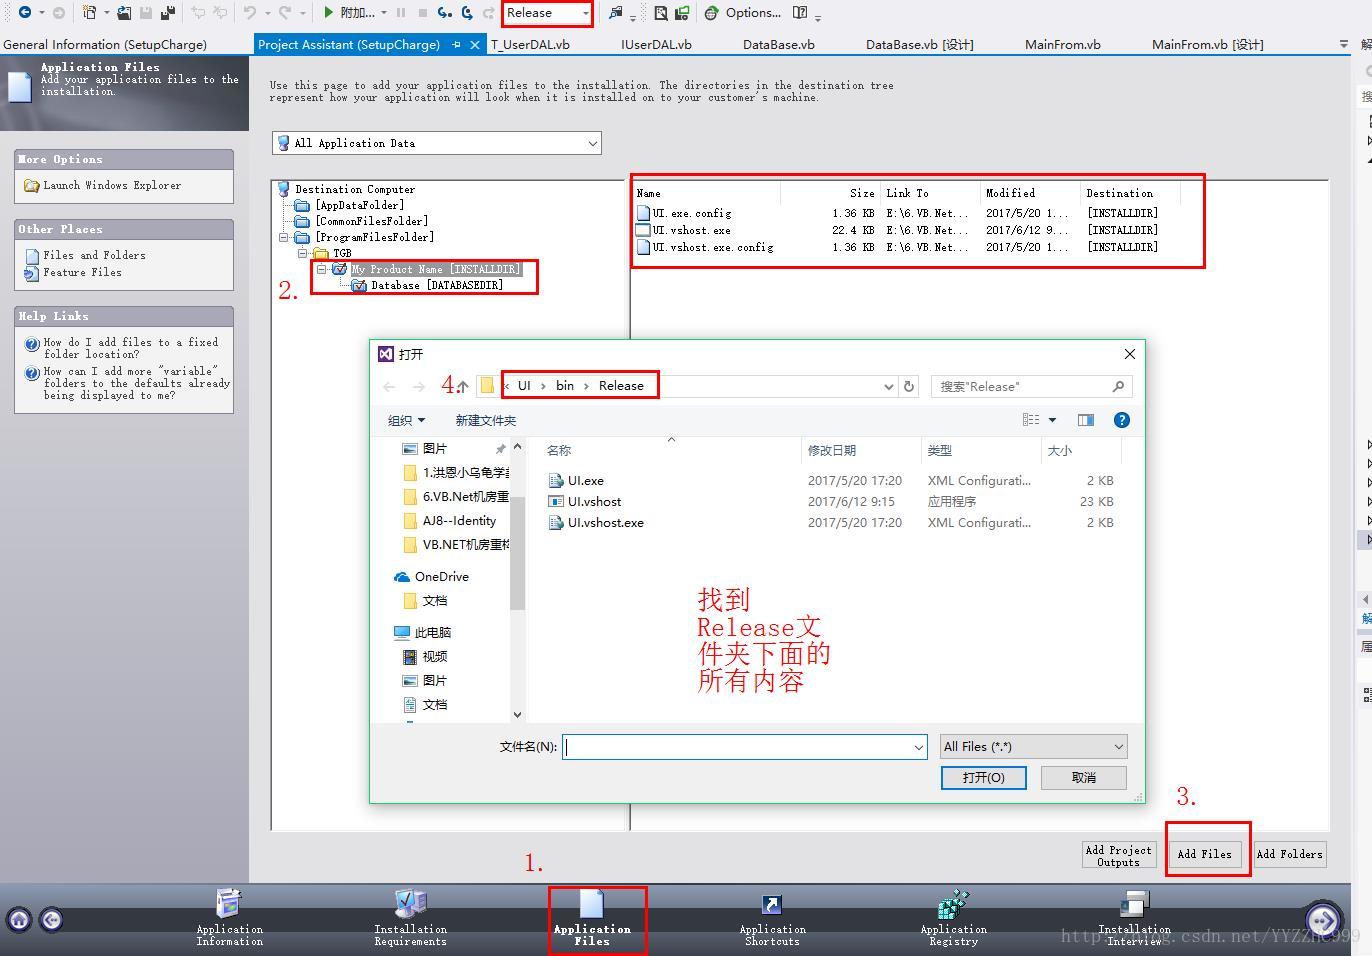Image resolution: width=1372 pixels, height=956 pixels.
Task: Go to Application Information step
Action: click(229, 917)
